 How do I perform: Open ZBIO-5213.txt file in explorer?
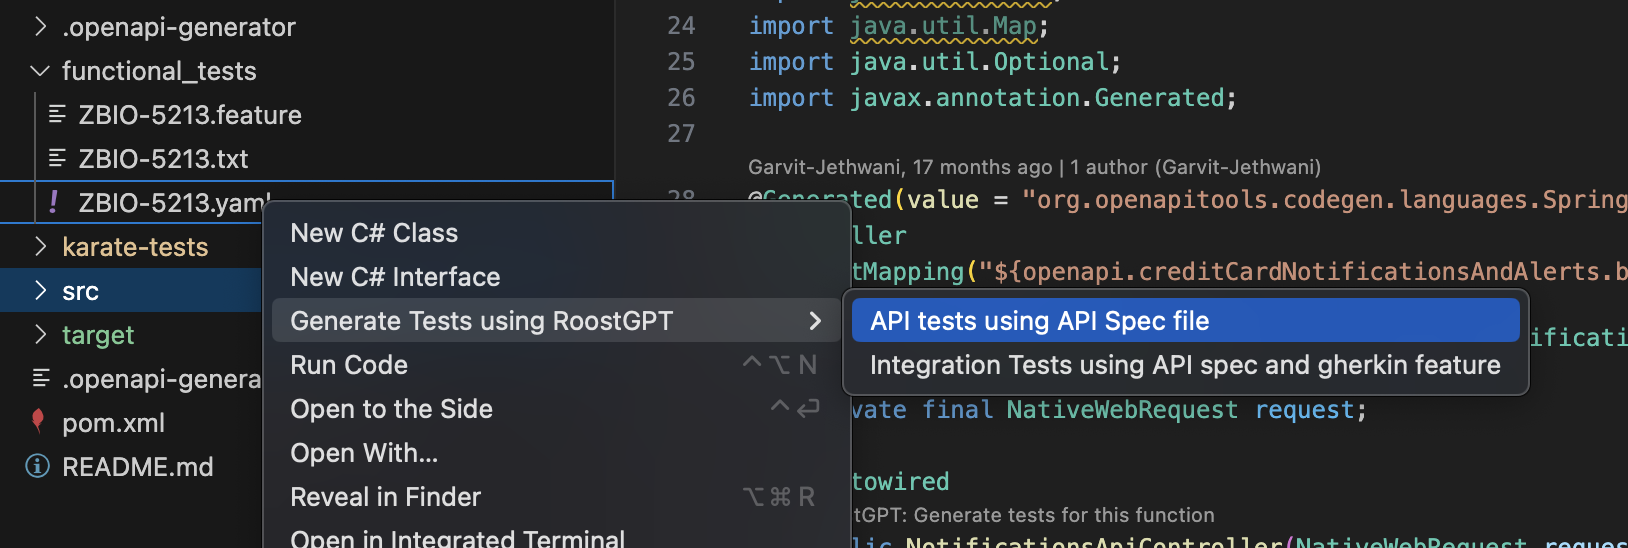(x=163, y=159)
